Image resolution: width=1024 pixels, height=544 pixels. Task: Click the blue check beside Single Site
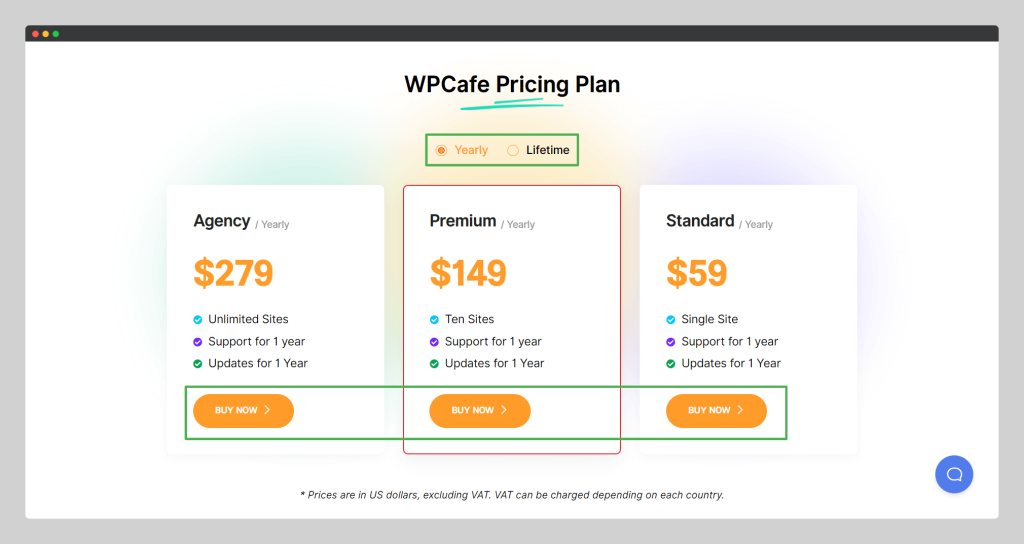[x=671, y=320]
